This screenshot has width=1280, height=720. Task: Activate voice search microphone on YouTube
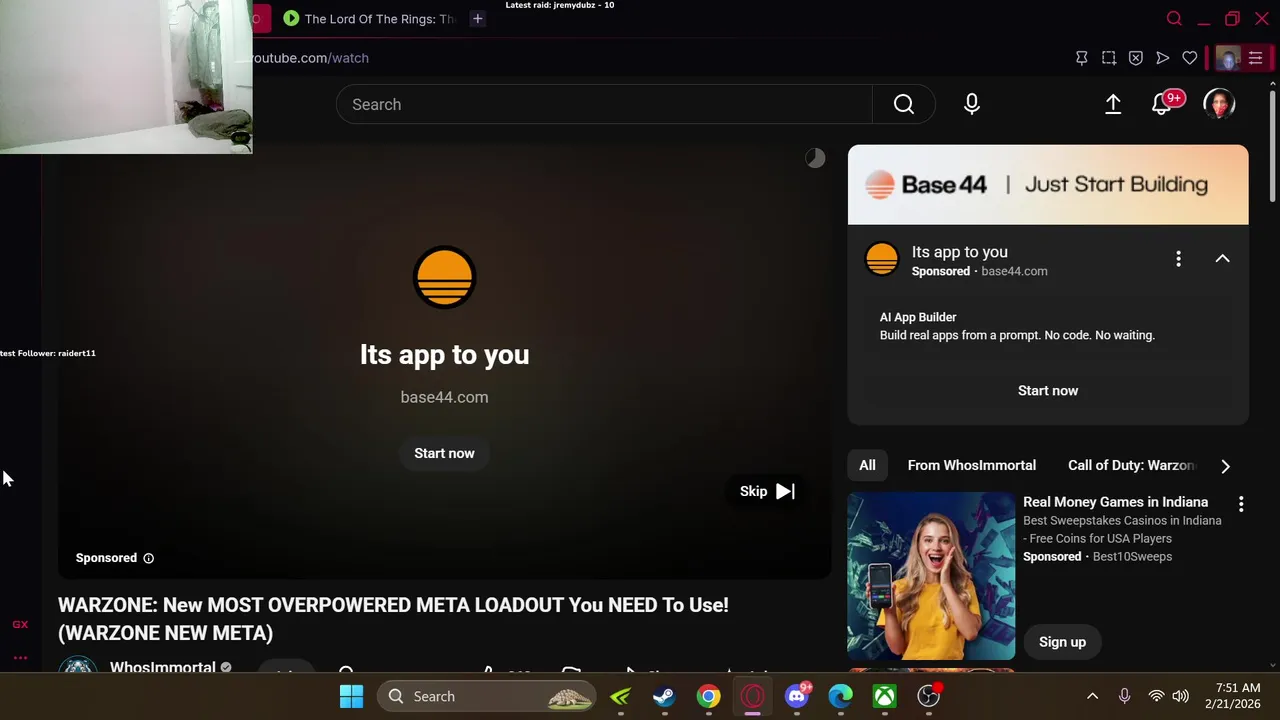[972, 104]
